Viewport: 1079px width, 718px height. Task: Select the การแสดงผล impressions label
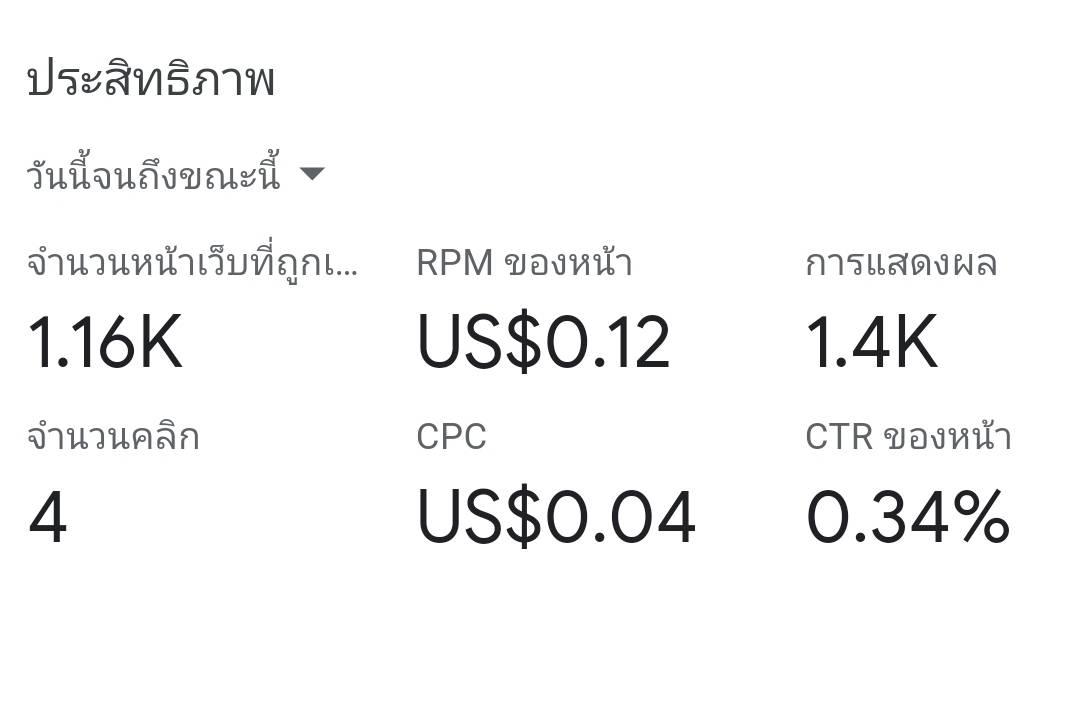901,264
